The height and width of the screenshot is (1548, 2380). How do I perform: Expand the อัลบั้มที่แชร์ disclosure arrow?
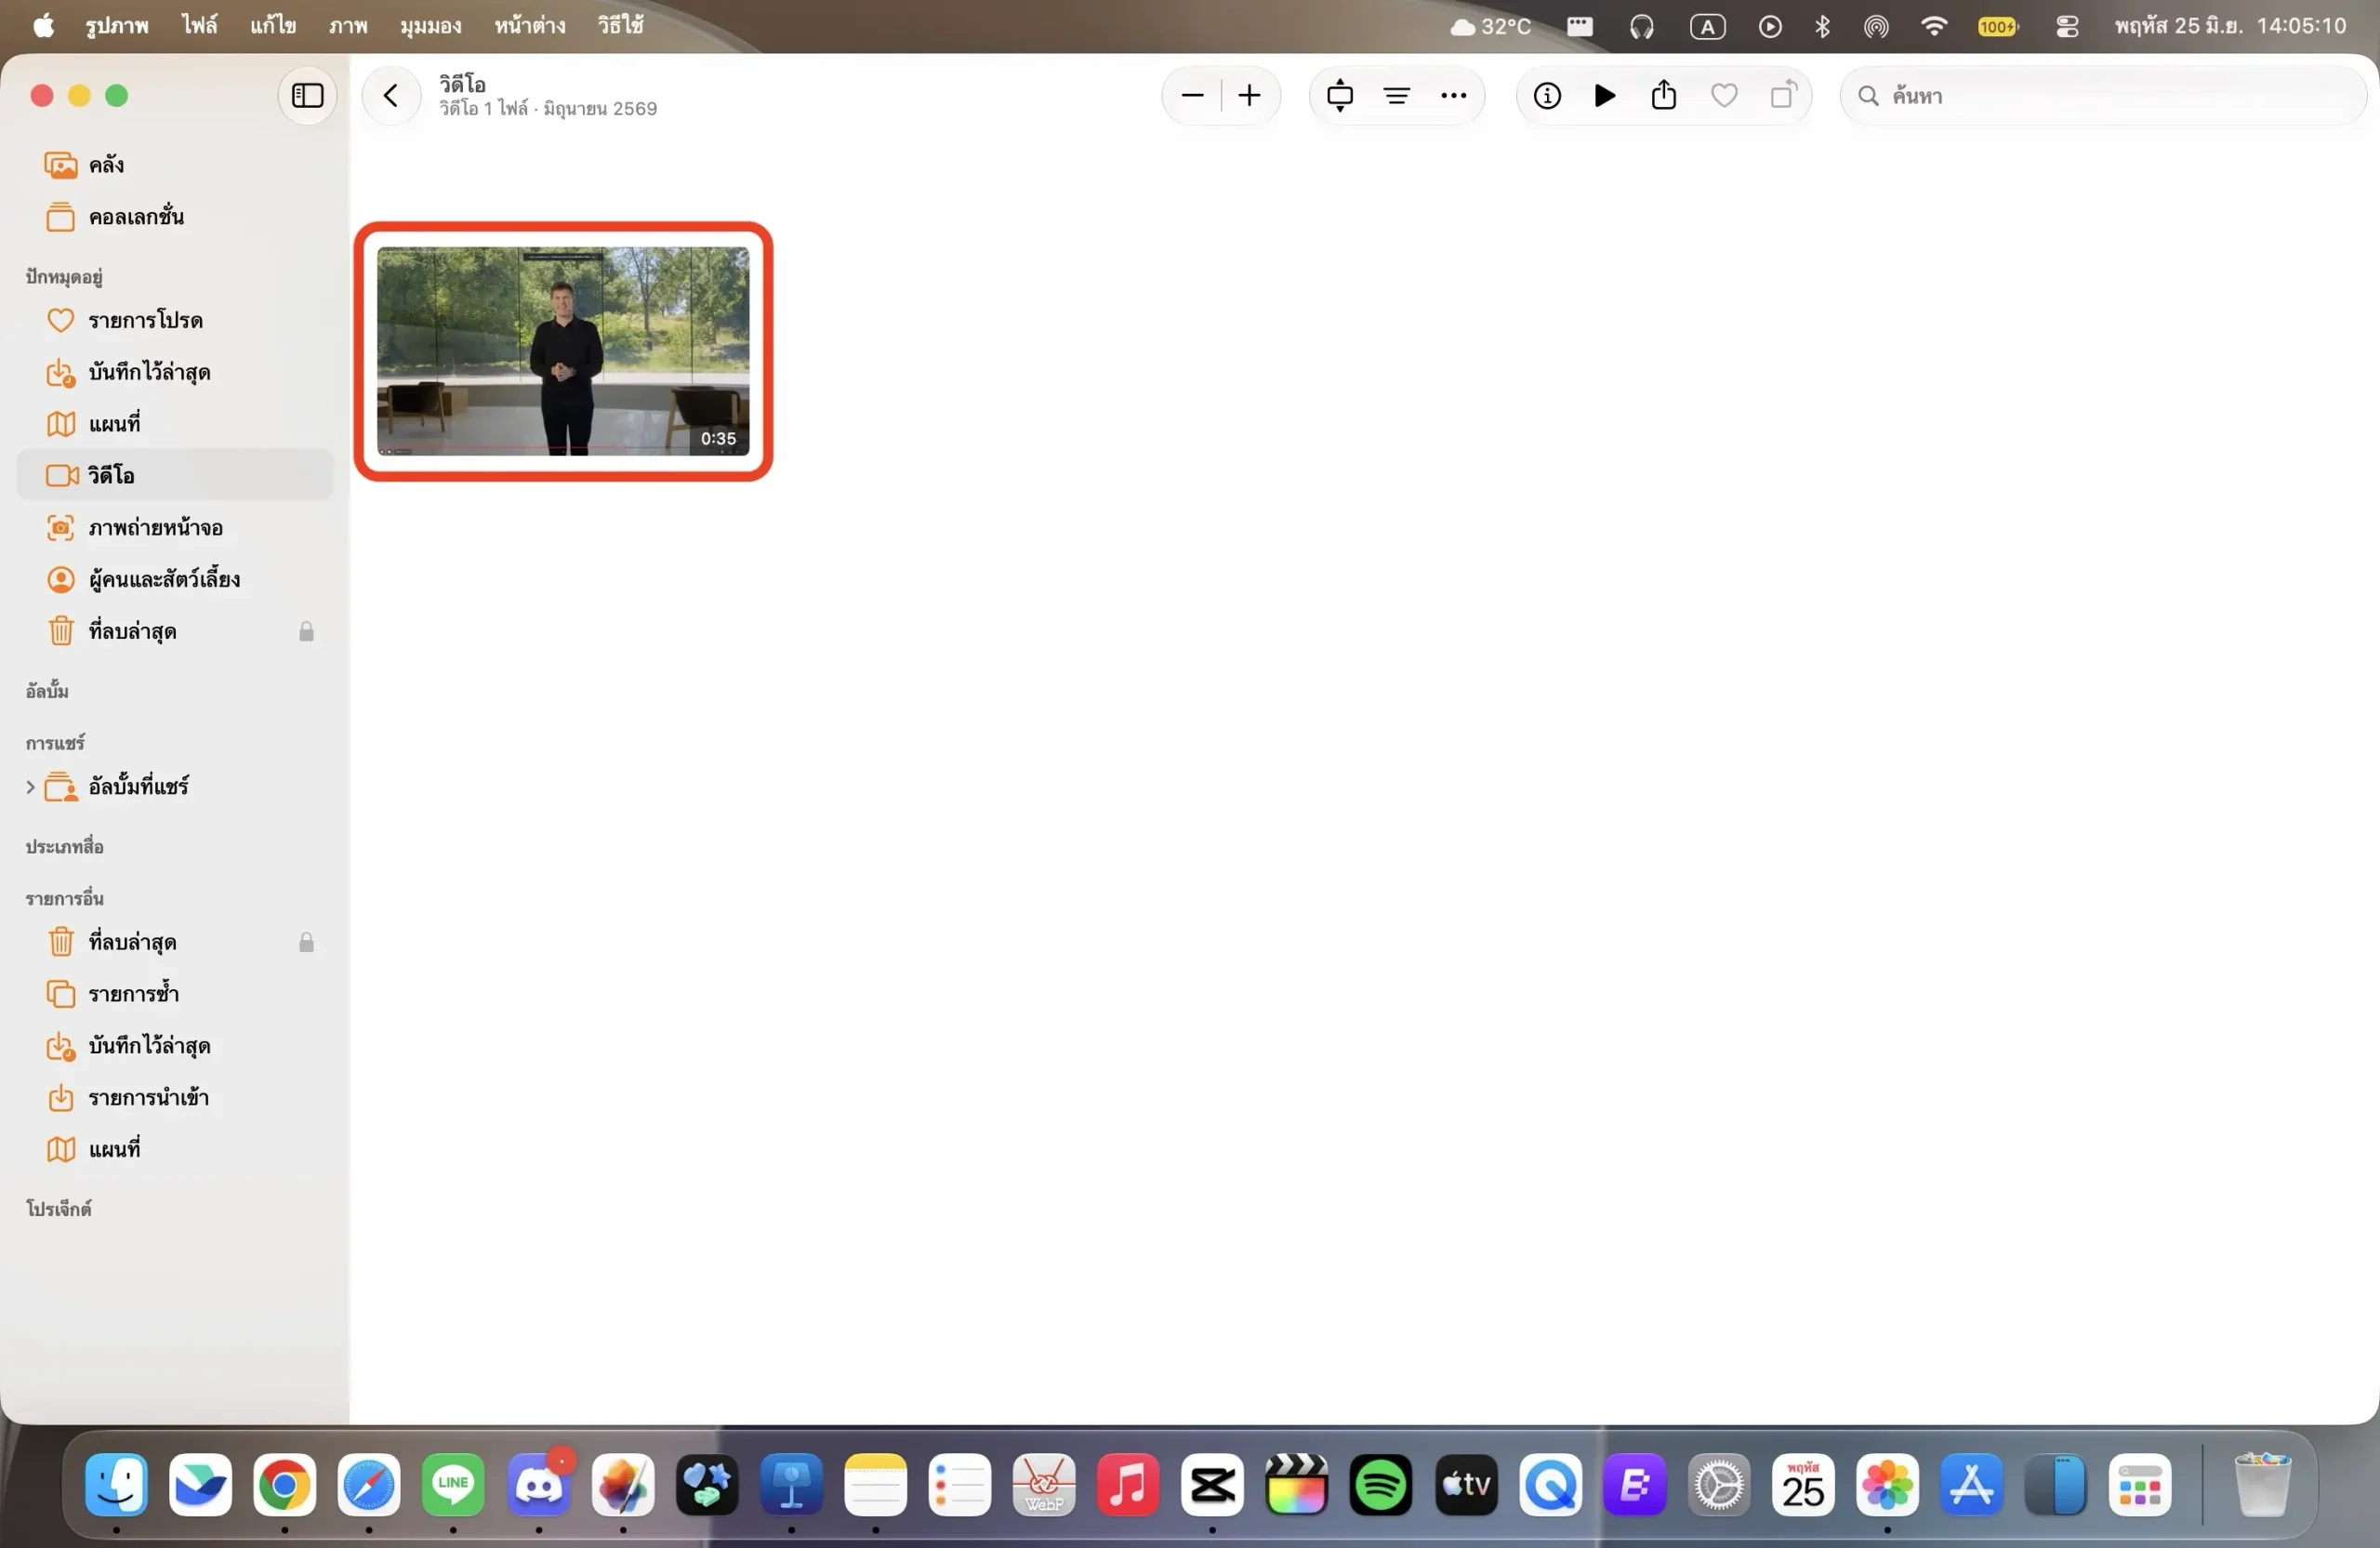tap(30, 787)
